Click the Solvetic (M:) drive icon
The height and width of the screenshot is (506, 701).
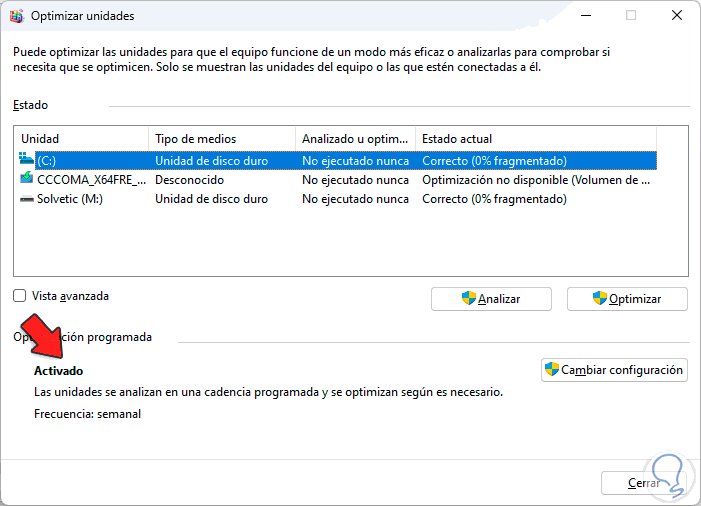[x=27, y=199]
